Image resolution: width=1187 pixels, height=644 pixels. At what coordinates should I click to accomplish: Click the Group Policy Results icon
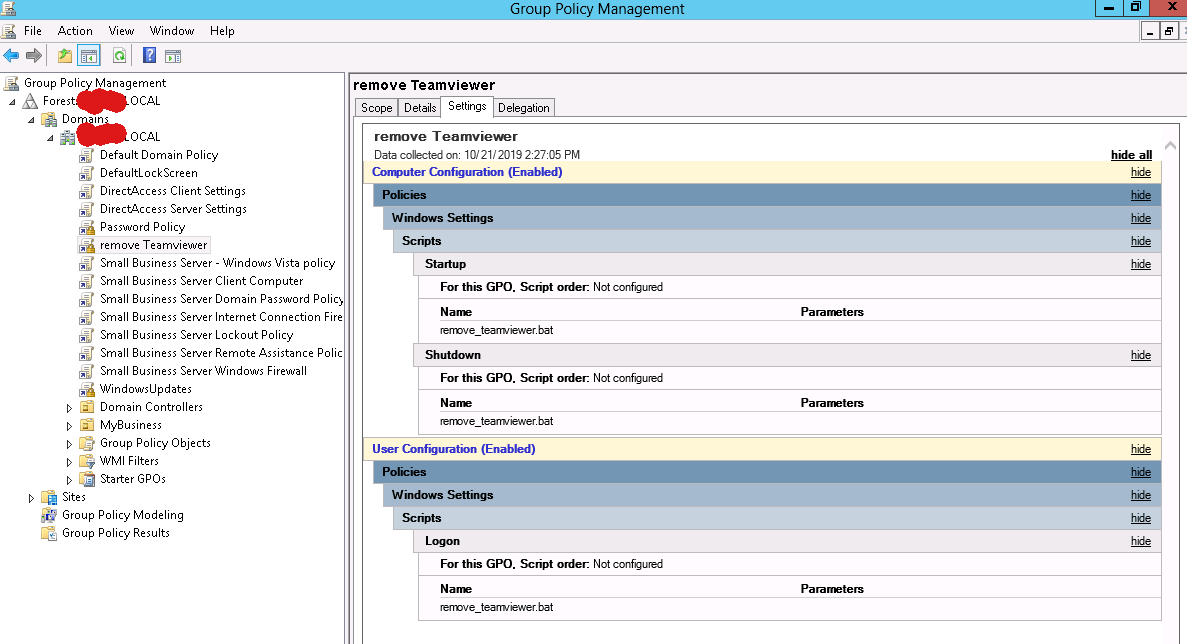49,534
